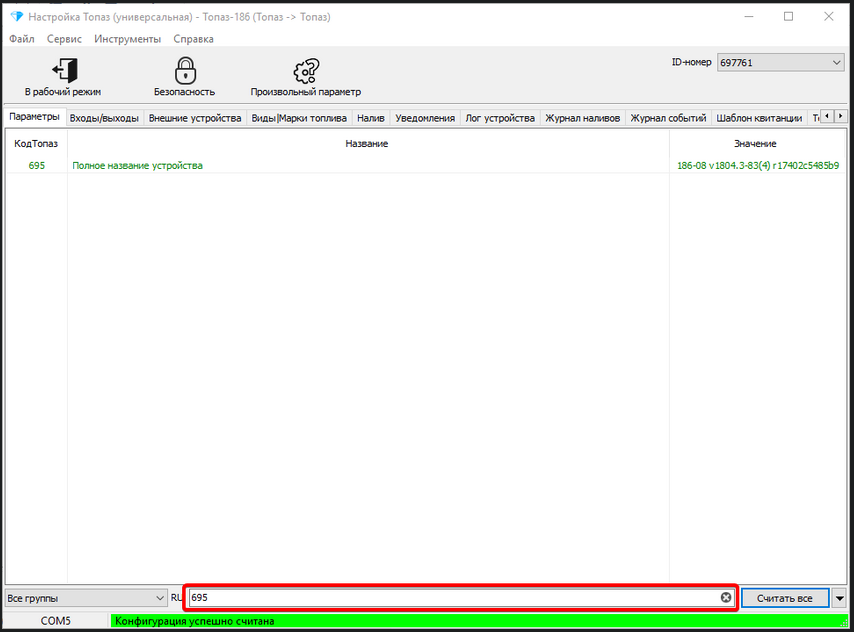Open the ID-номер dropdown showing 697761
Viewport: 854px width, 632px height.
coord(780,63)
